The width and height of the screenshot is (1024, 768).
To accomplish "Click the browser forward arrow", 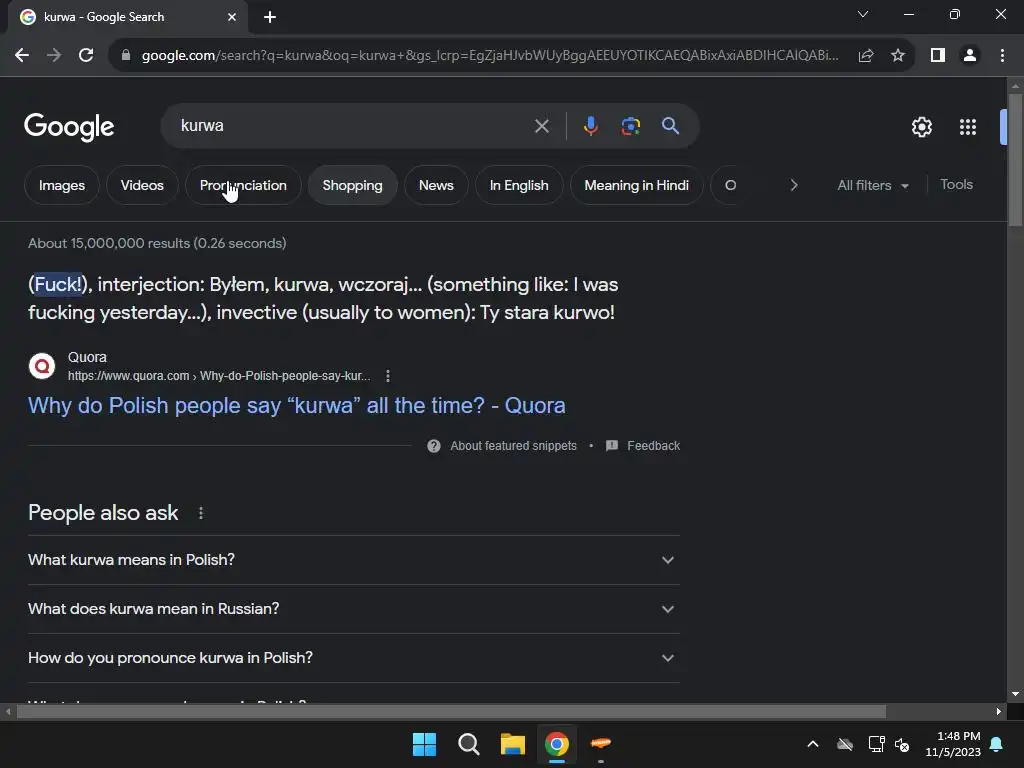I will pos(54,56).
